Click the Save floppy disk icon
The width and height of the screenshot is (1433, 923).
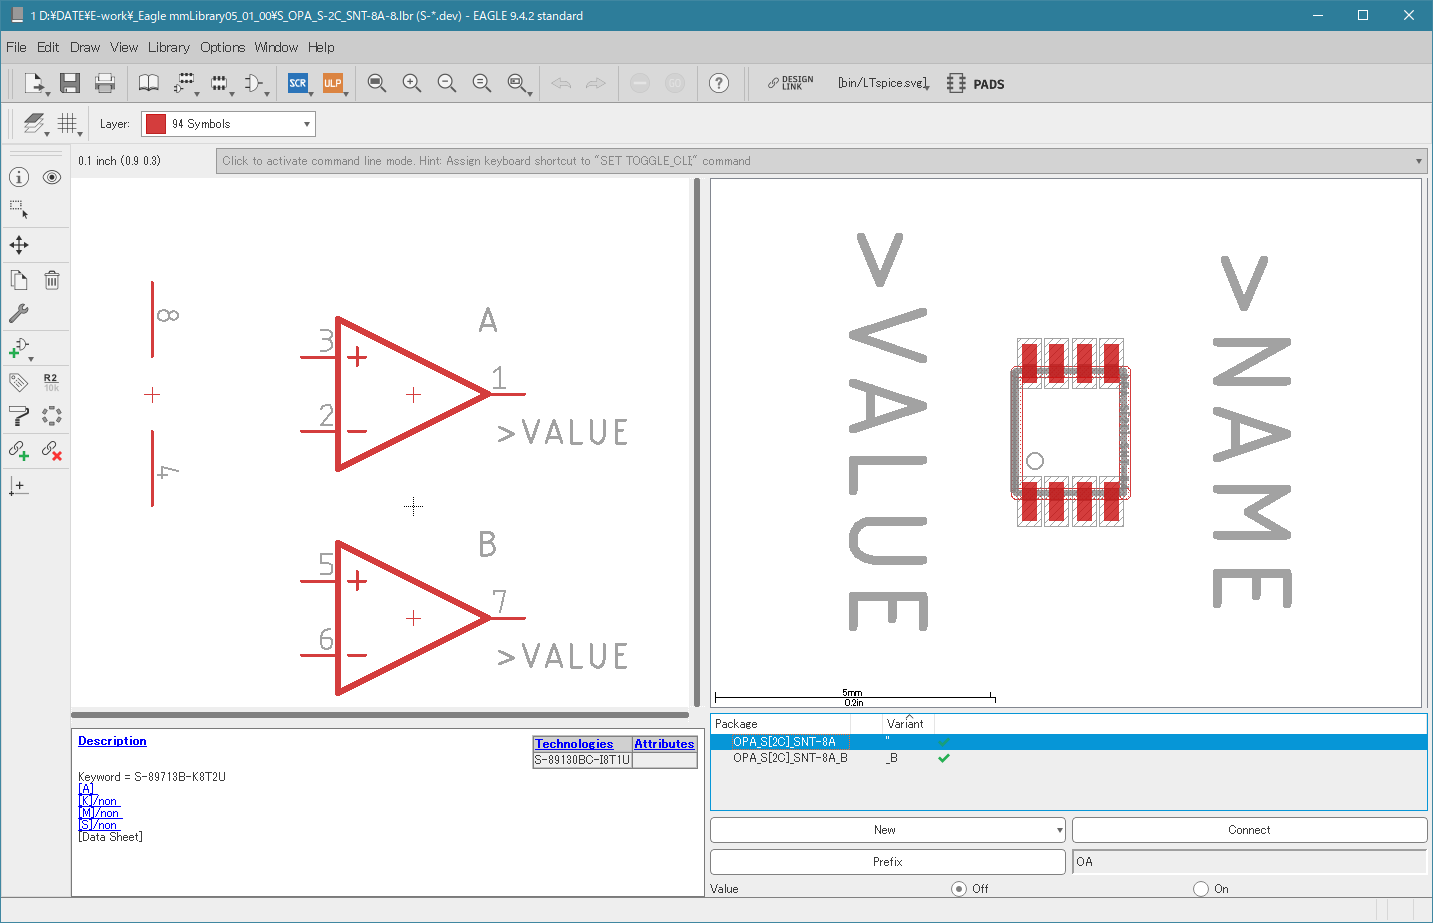69,83
